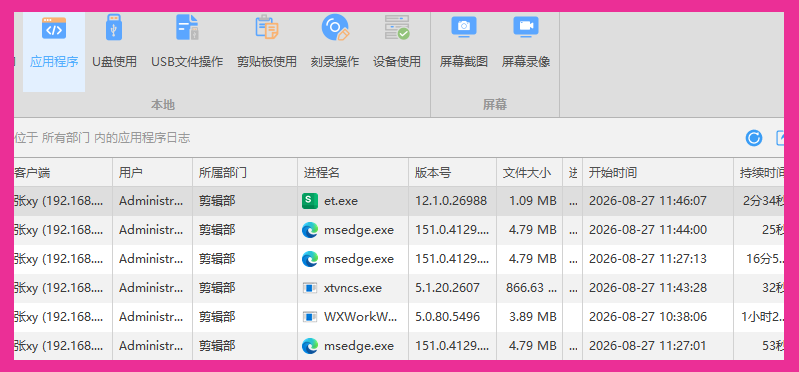Sort by 所属部门 column header
This screenshot has width=799, height=372.
click(245, 172)
